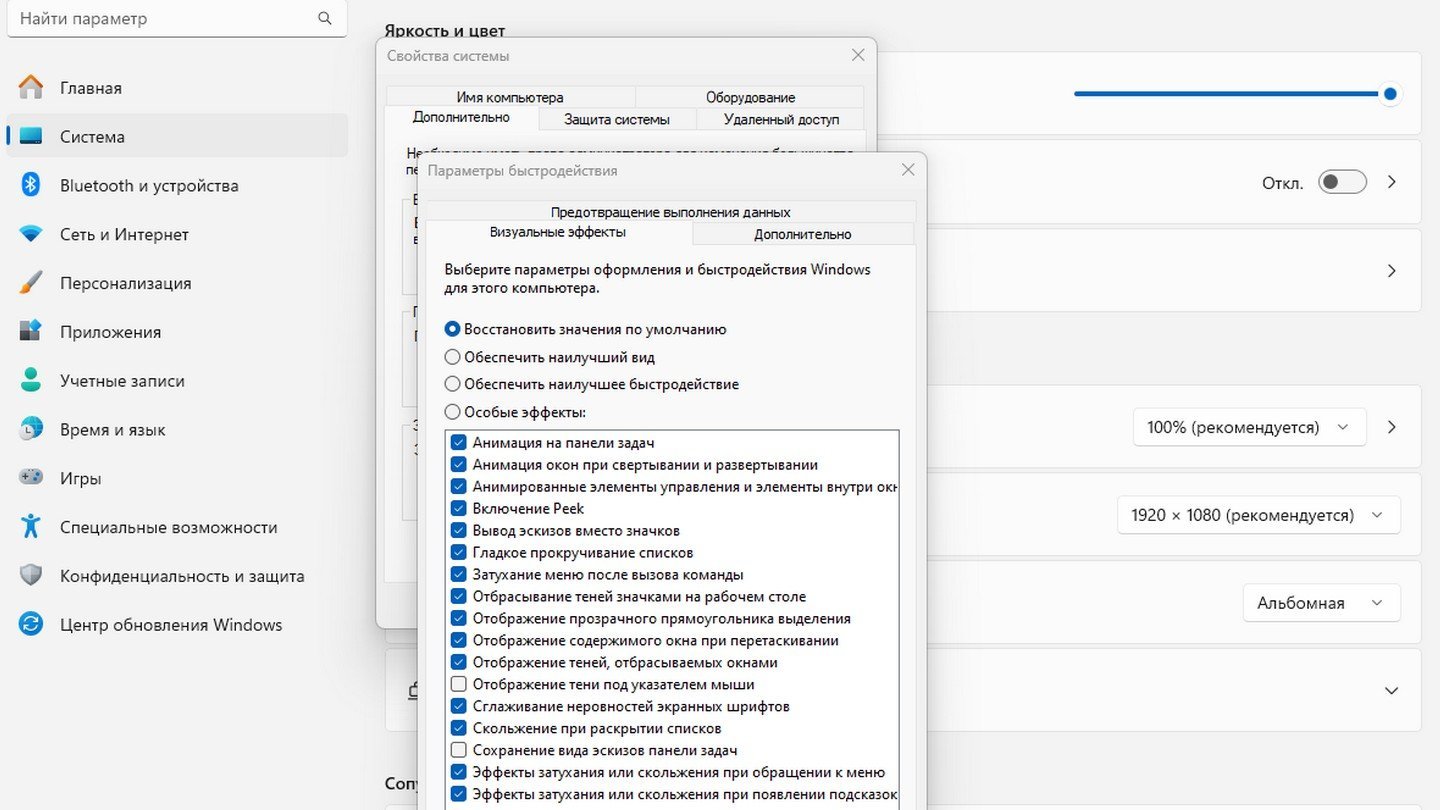This screenshot has width=1440, height=810.
Task: Open the Игры gamepad icon
Action: (x=31, y=478)
